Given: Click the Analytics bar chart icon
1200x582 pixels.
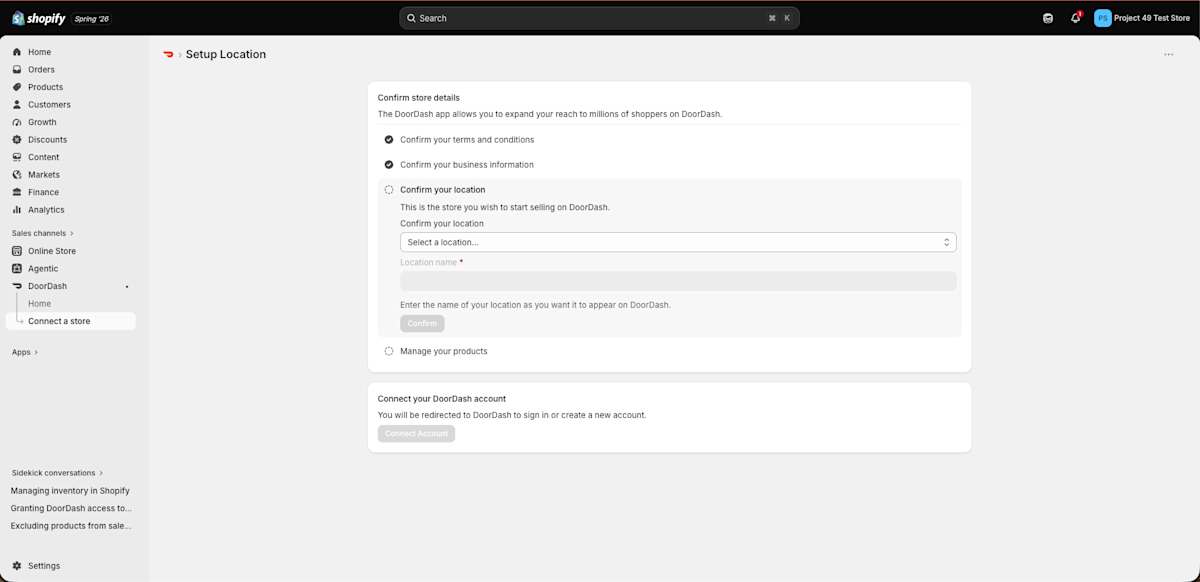Looking at the screenshot, I should (17, 210).
